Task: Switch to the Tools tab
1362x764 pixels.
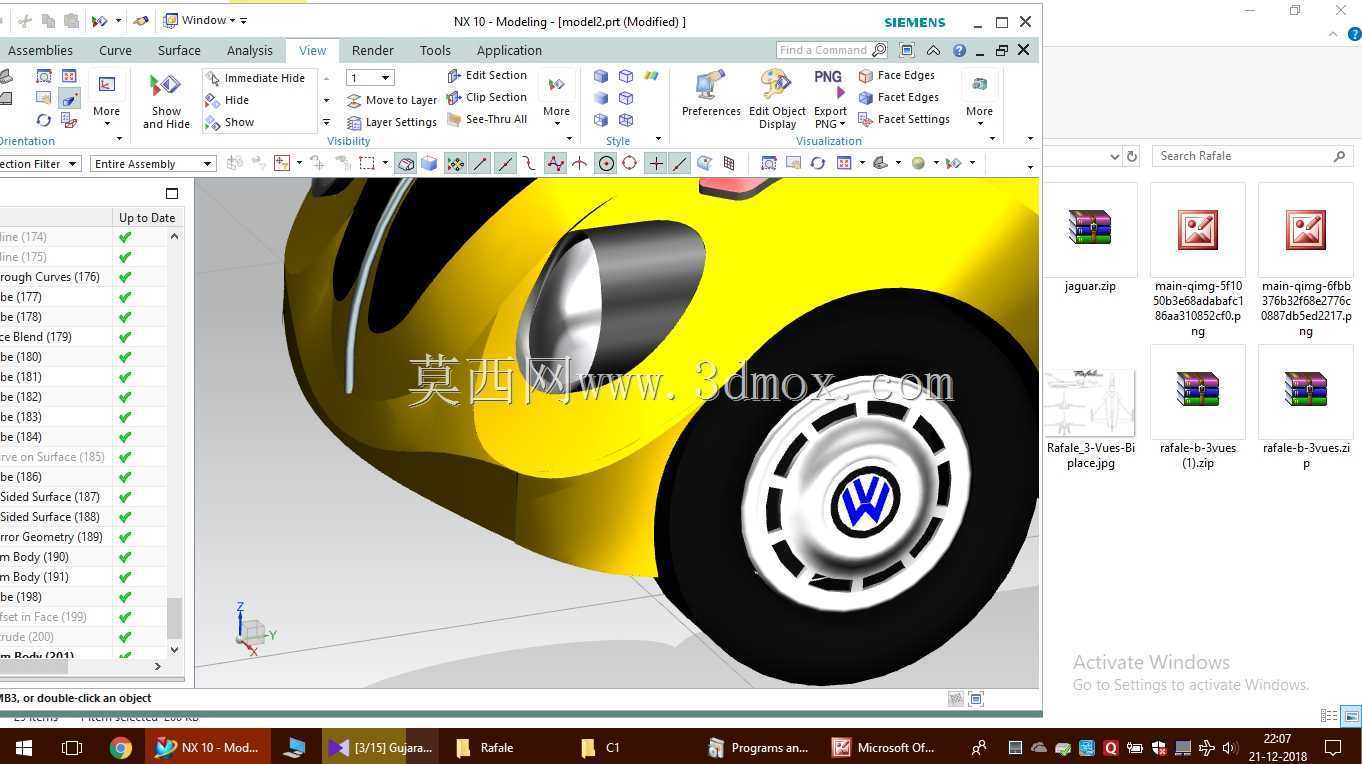Action: pos(435,50)
